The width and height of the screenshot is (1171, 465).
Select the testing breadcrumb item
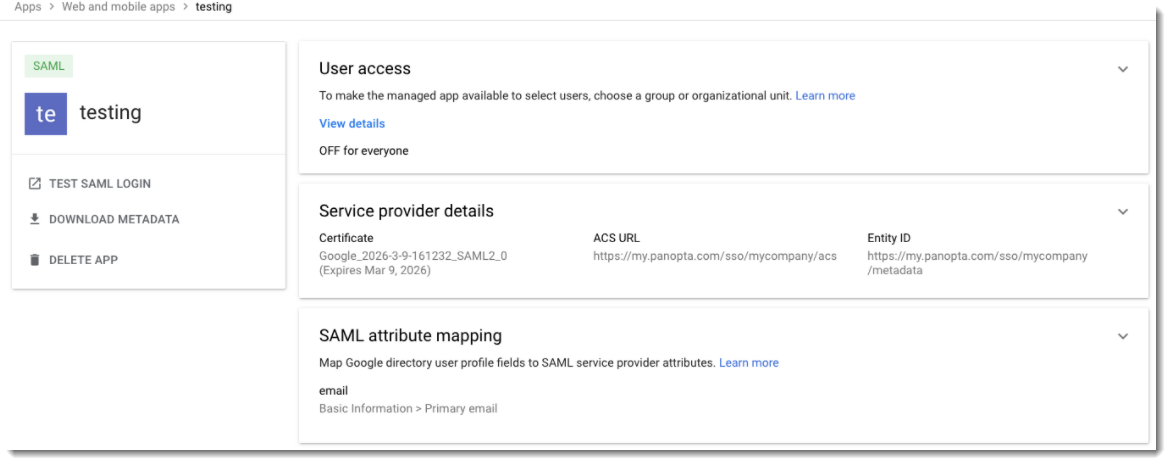pos(214,7)
